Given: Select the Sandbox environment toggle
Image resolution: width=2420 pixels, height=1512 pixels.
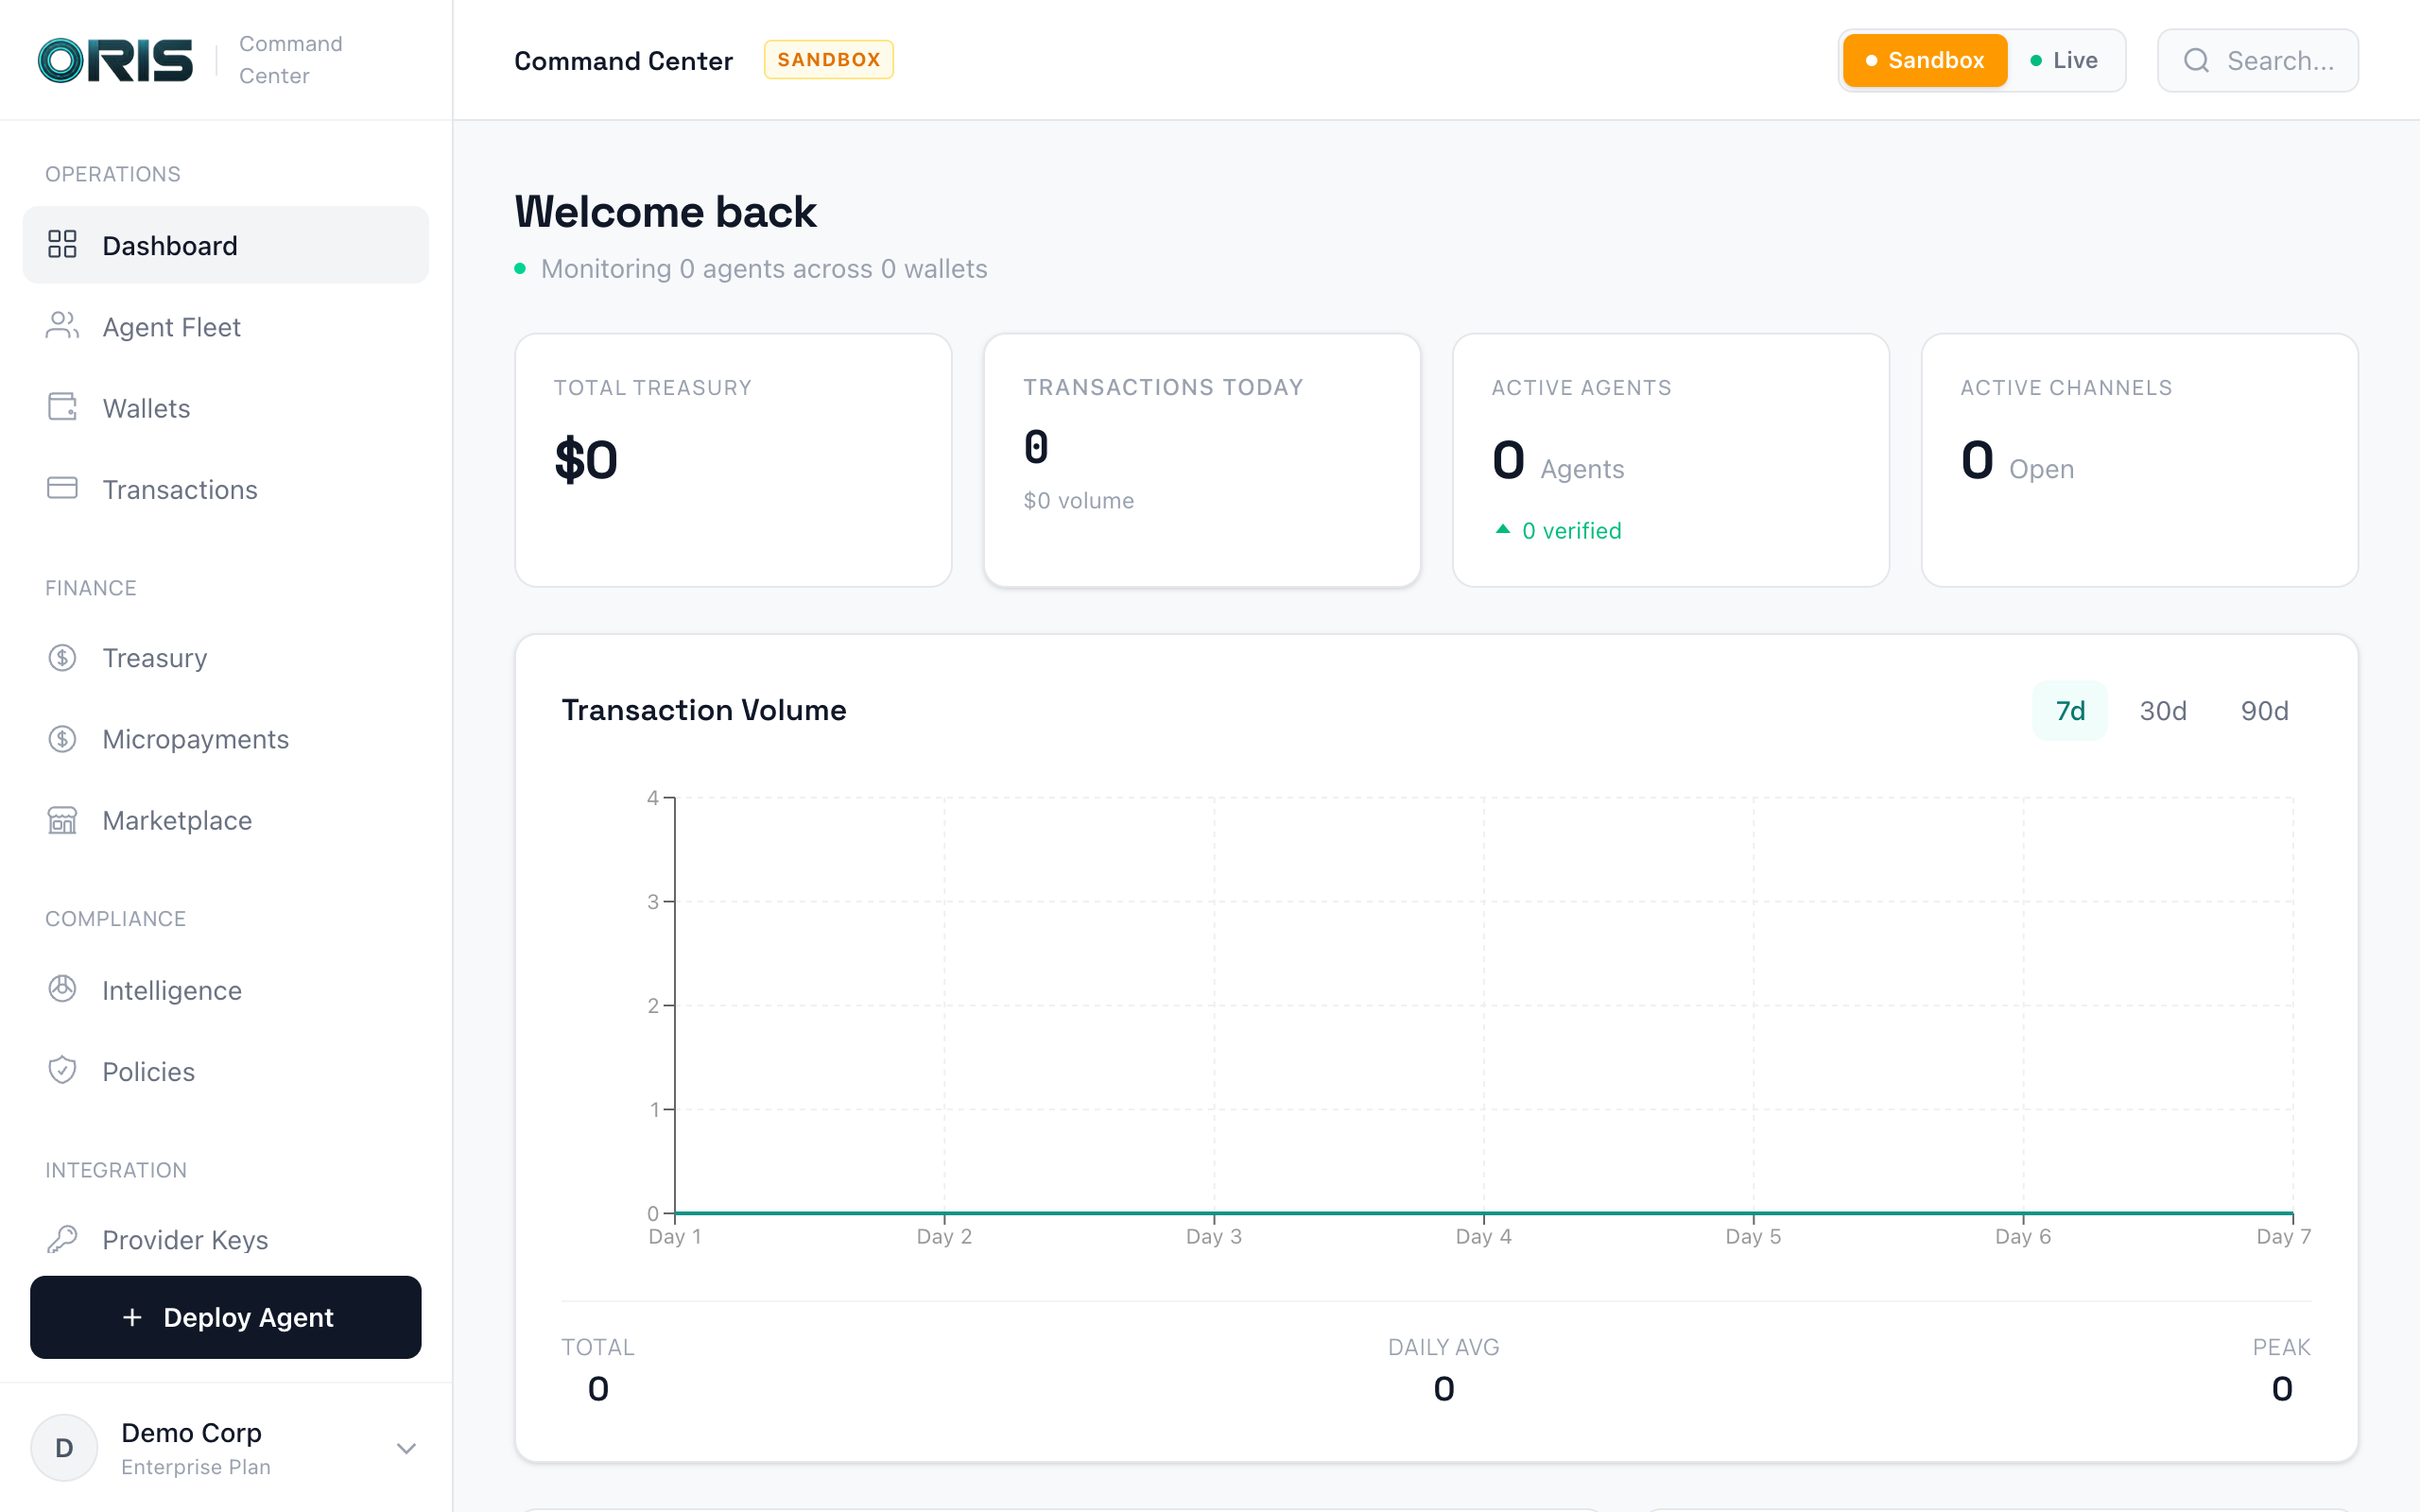Looking at the screenshot, I should pyautogui.click(x=1924, y=60).
